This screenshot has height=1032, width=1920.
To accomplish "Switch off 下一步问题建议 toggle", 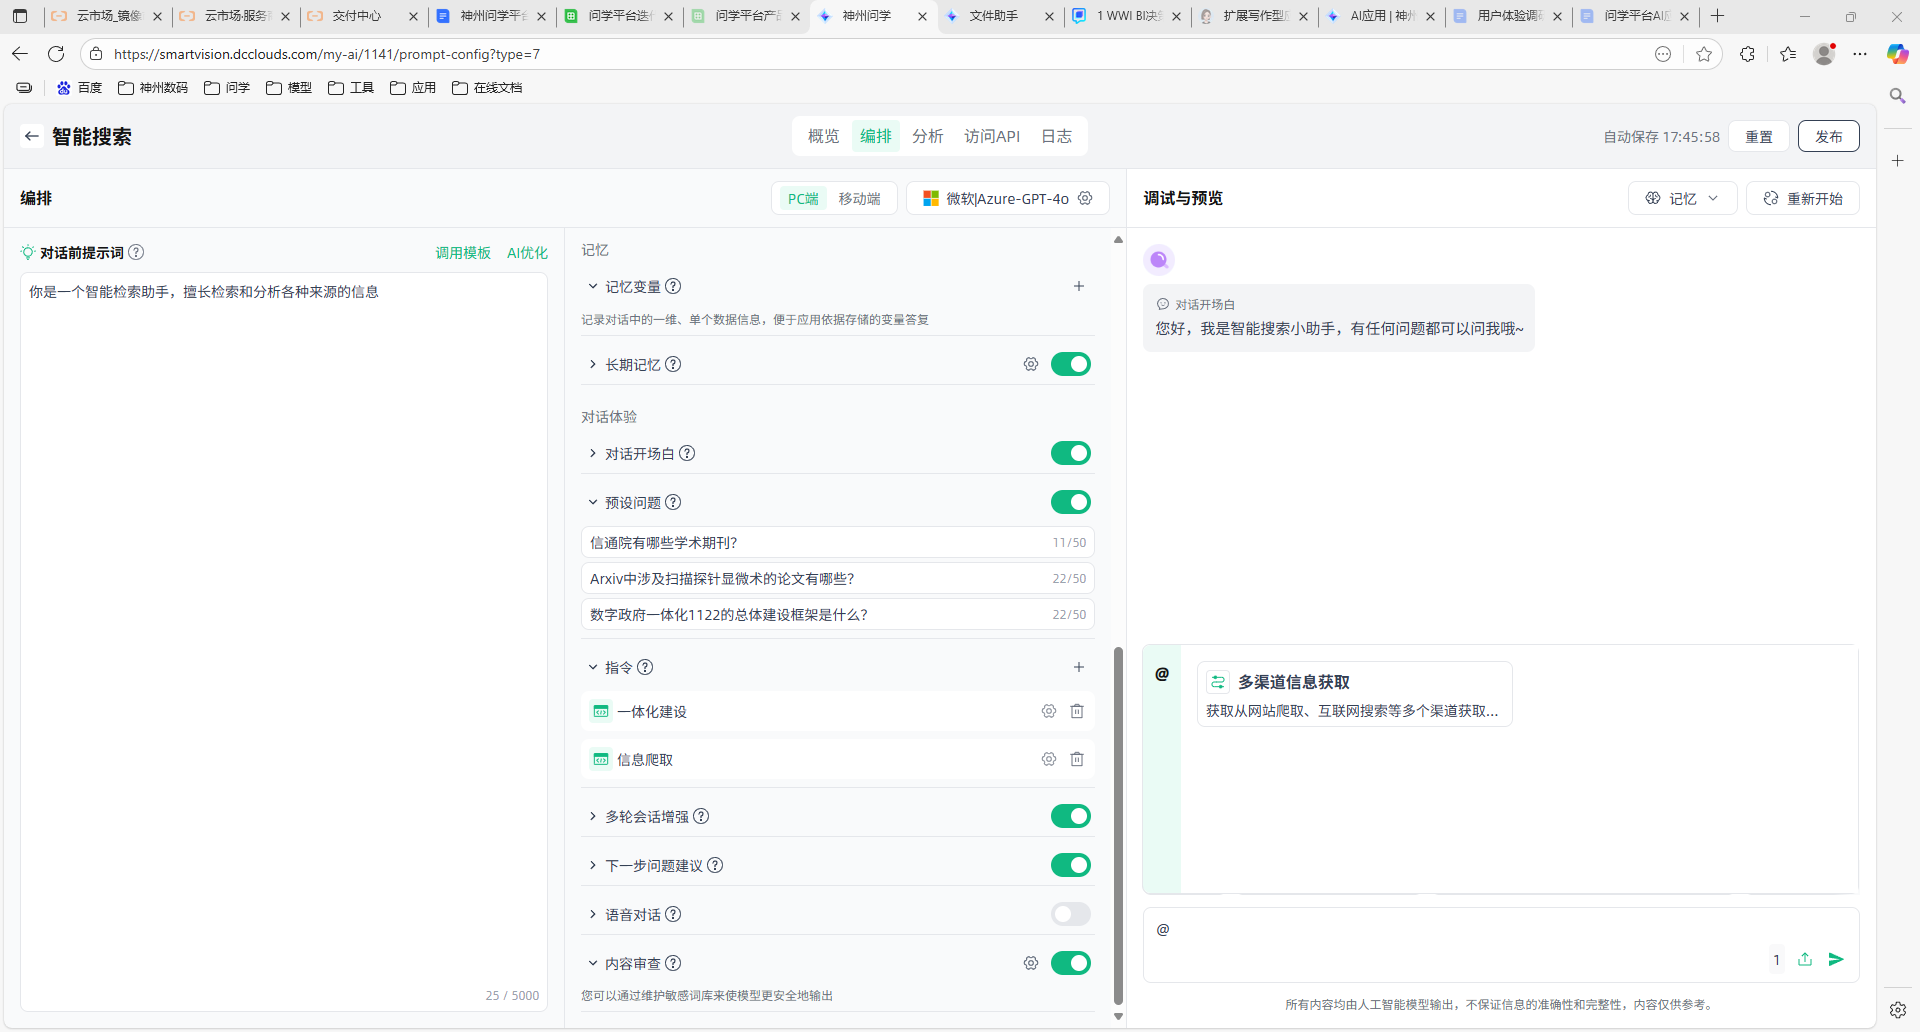I will [x=1071, y=865].
